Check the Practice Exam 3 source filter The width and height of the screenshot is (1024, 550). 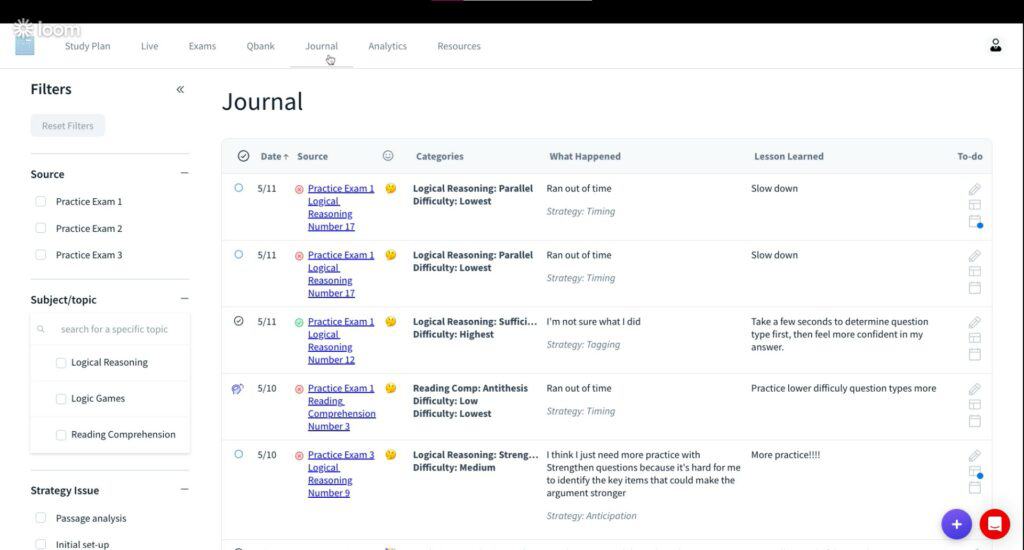click(x=40, y=255)
